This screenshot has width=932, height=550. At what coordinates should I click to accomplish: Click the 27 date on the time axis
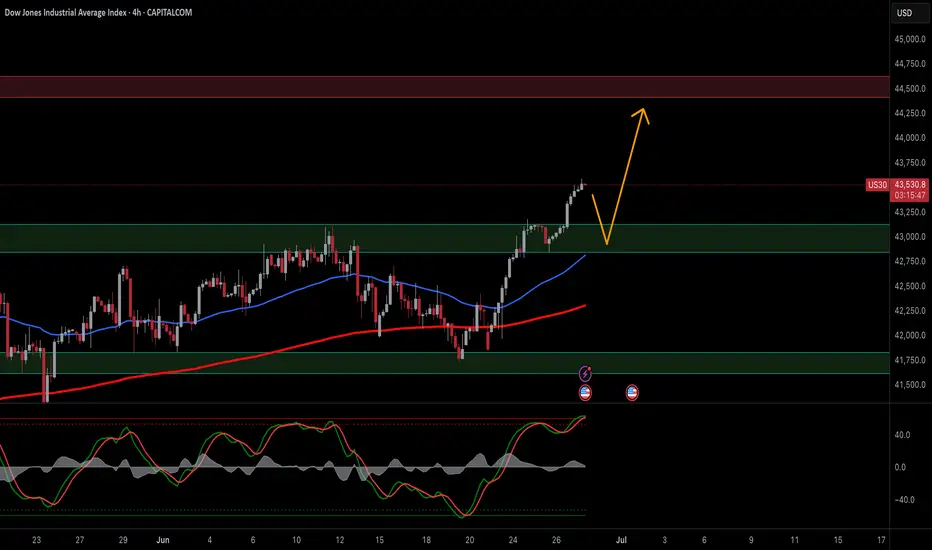tap(80, 540)
